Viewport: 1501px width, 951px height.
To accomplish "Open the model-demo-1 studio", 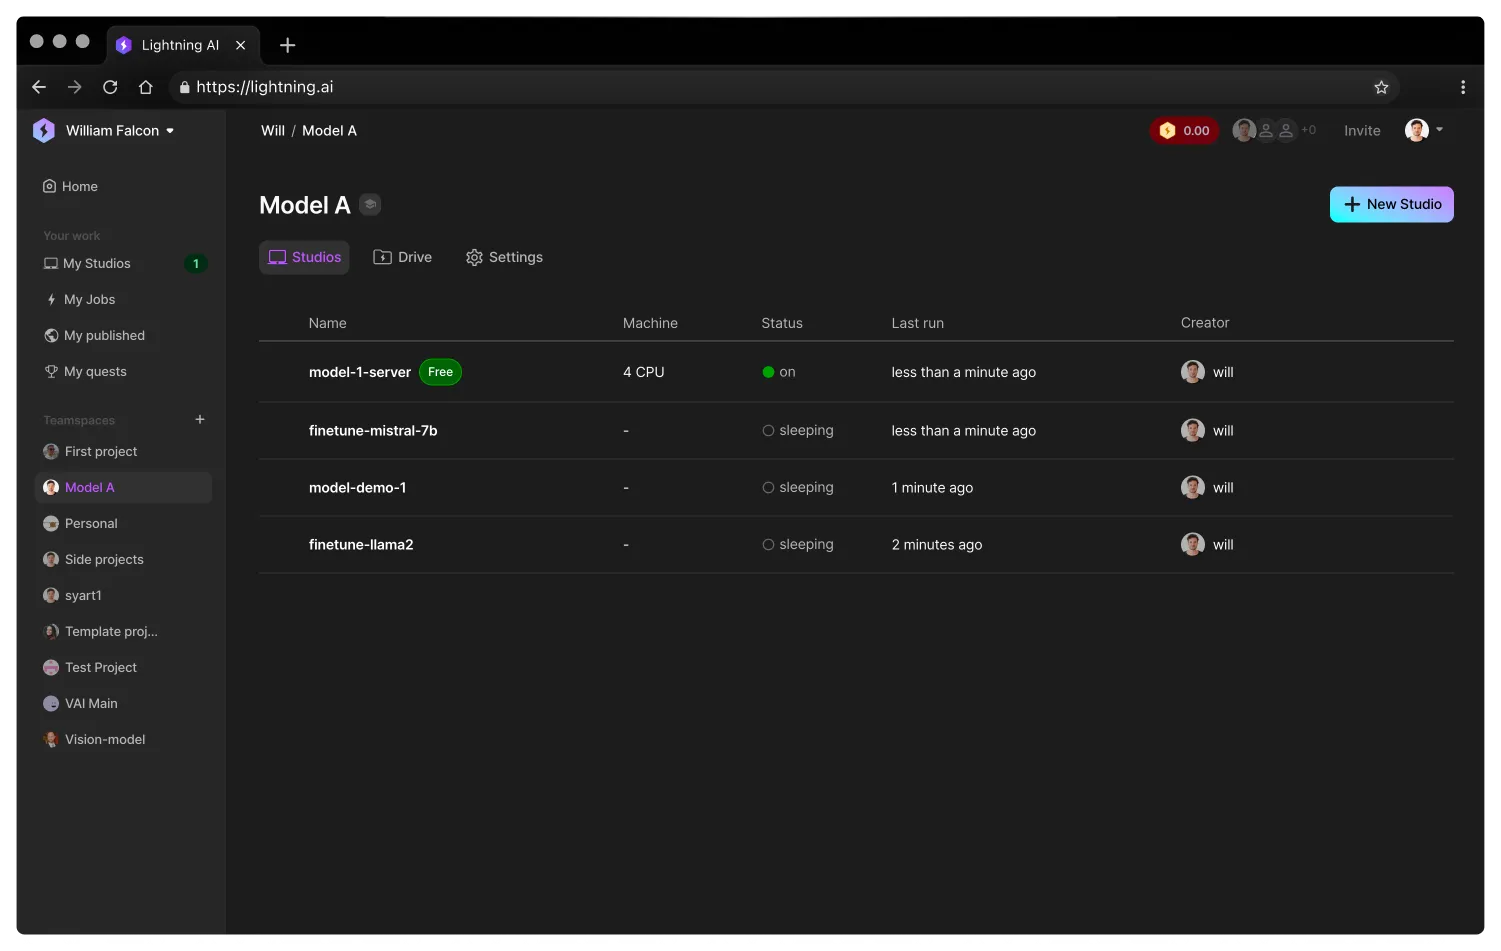I will (x=357, y=488).
